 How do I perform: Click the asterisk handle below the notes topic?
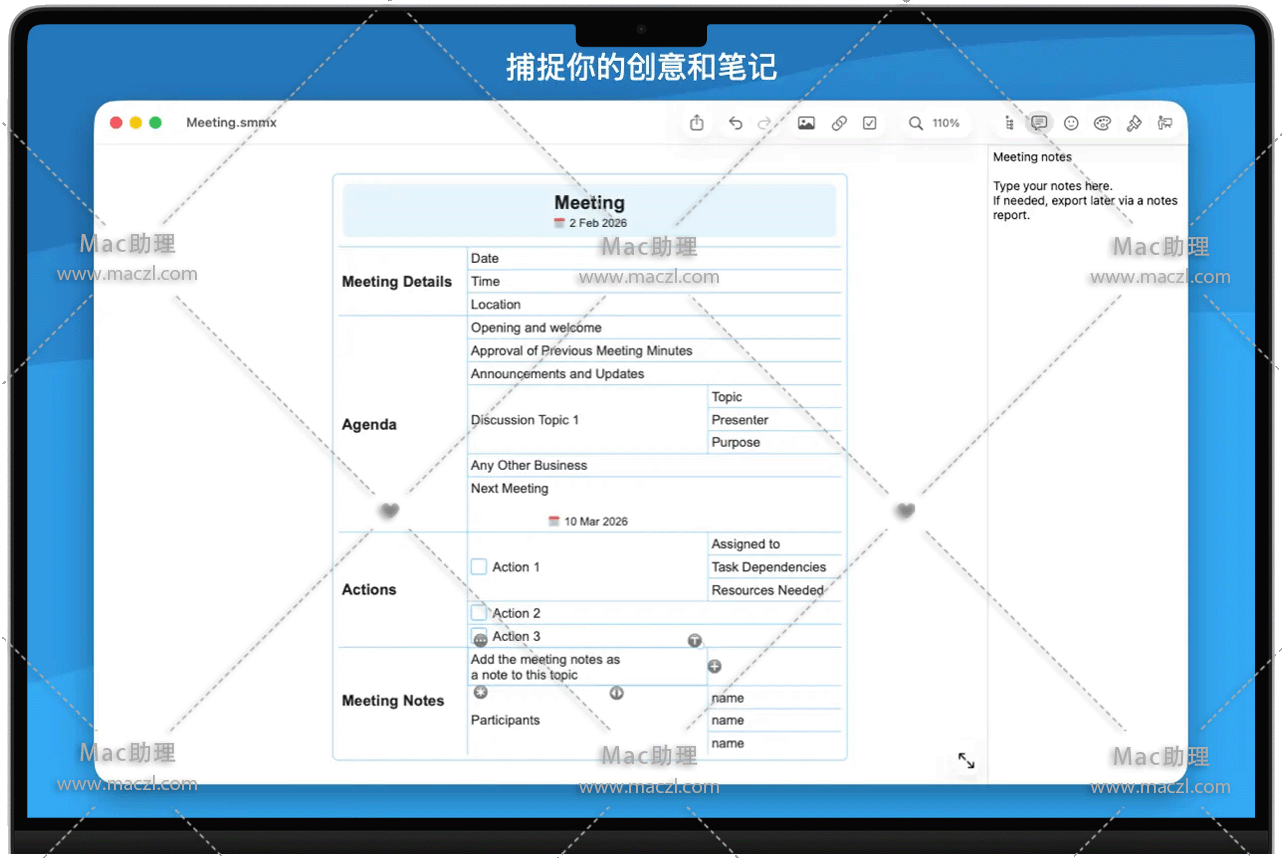pyautogui.click(x=480, y=692)
